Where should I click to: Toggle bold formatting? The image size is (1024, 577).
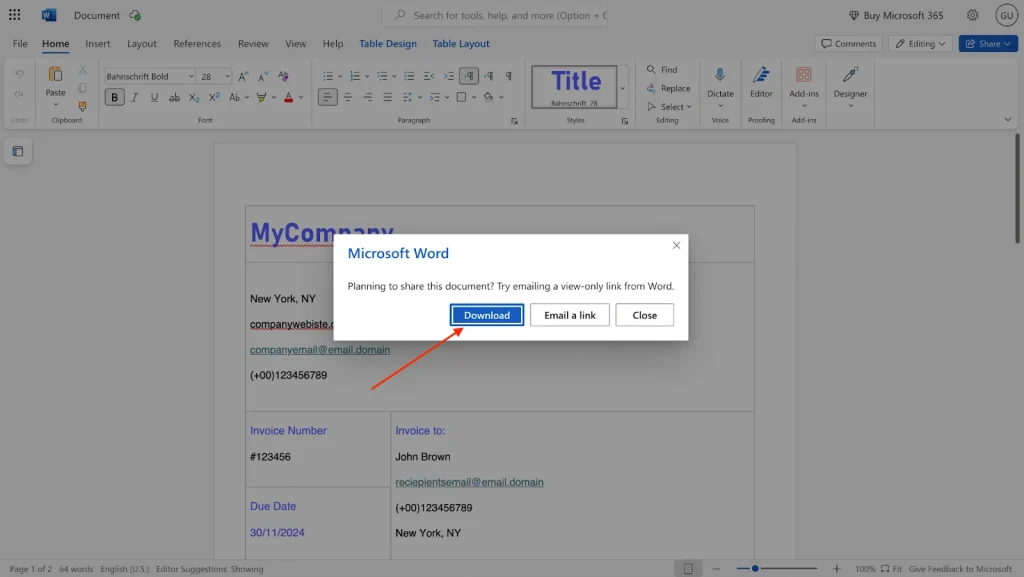point(114,97)
